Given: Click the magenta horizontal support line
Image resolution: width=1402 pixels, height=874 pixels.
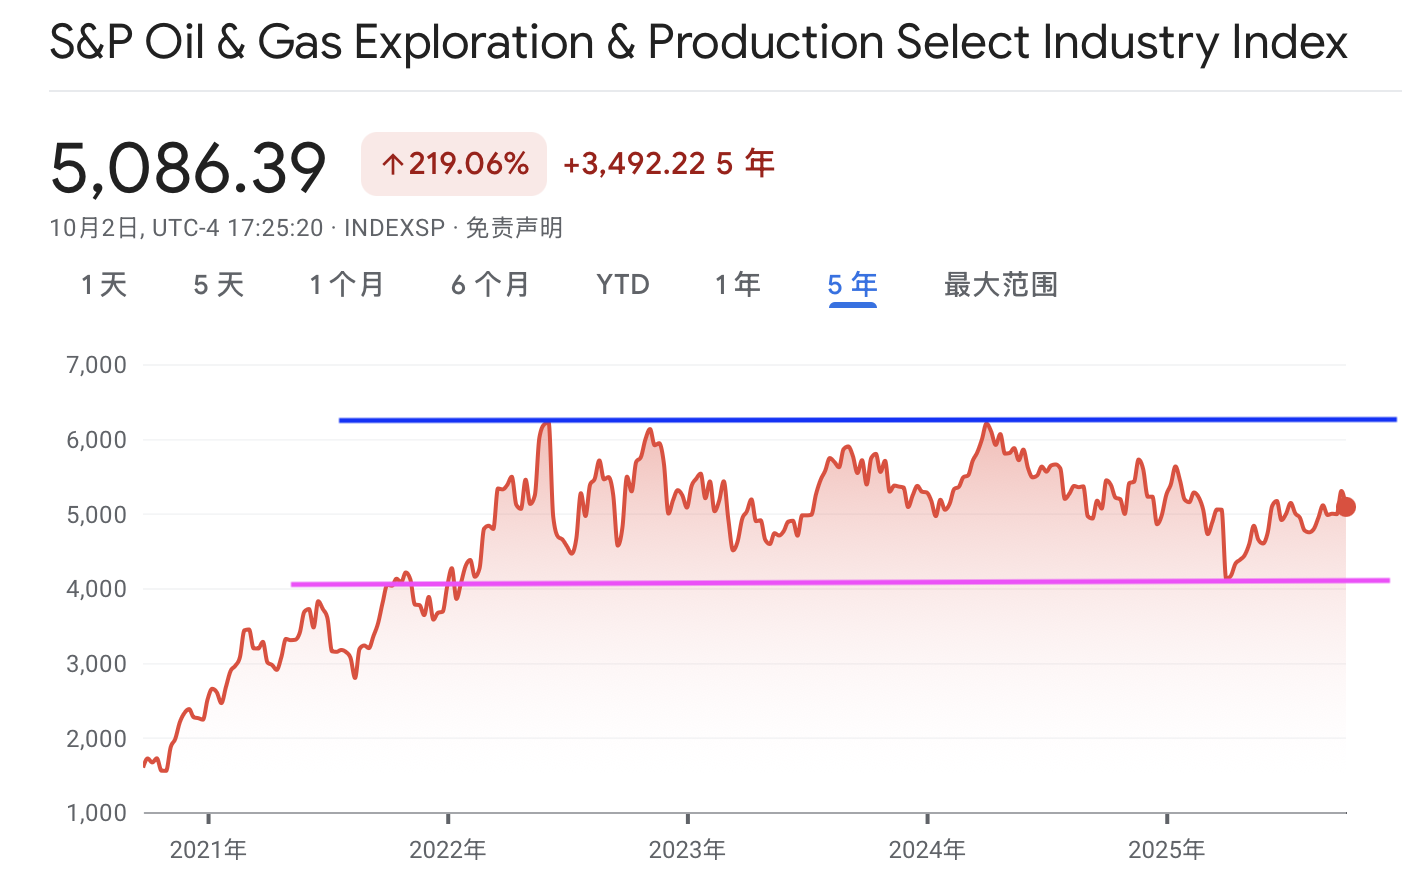Looking at the screenshot, I should click(x=800, y=582).
